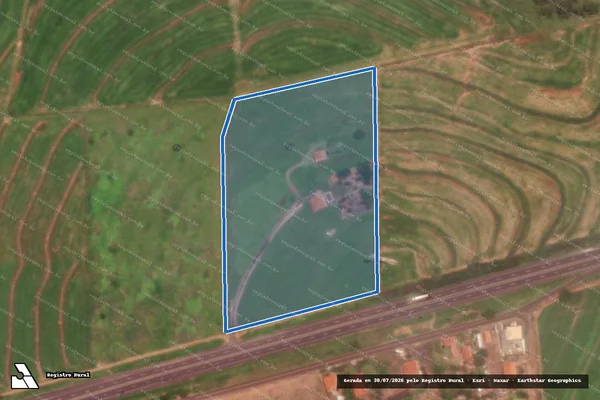Select the blue-outlined property polygon
The image size is (600, 400).
(x=300, y=199)
